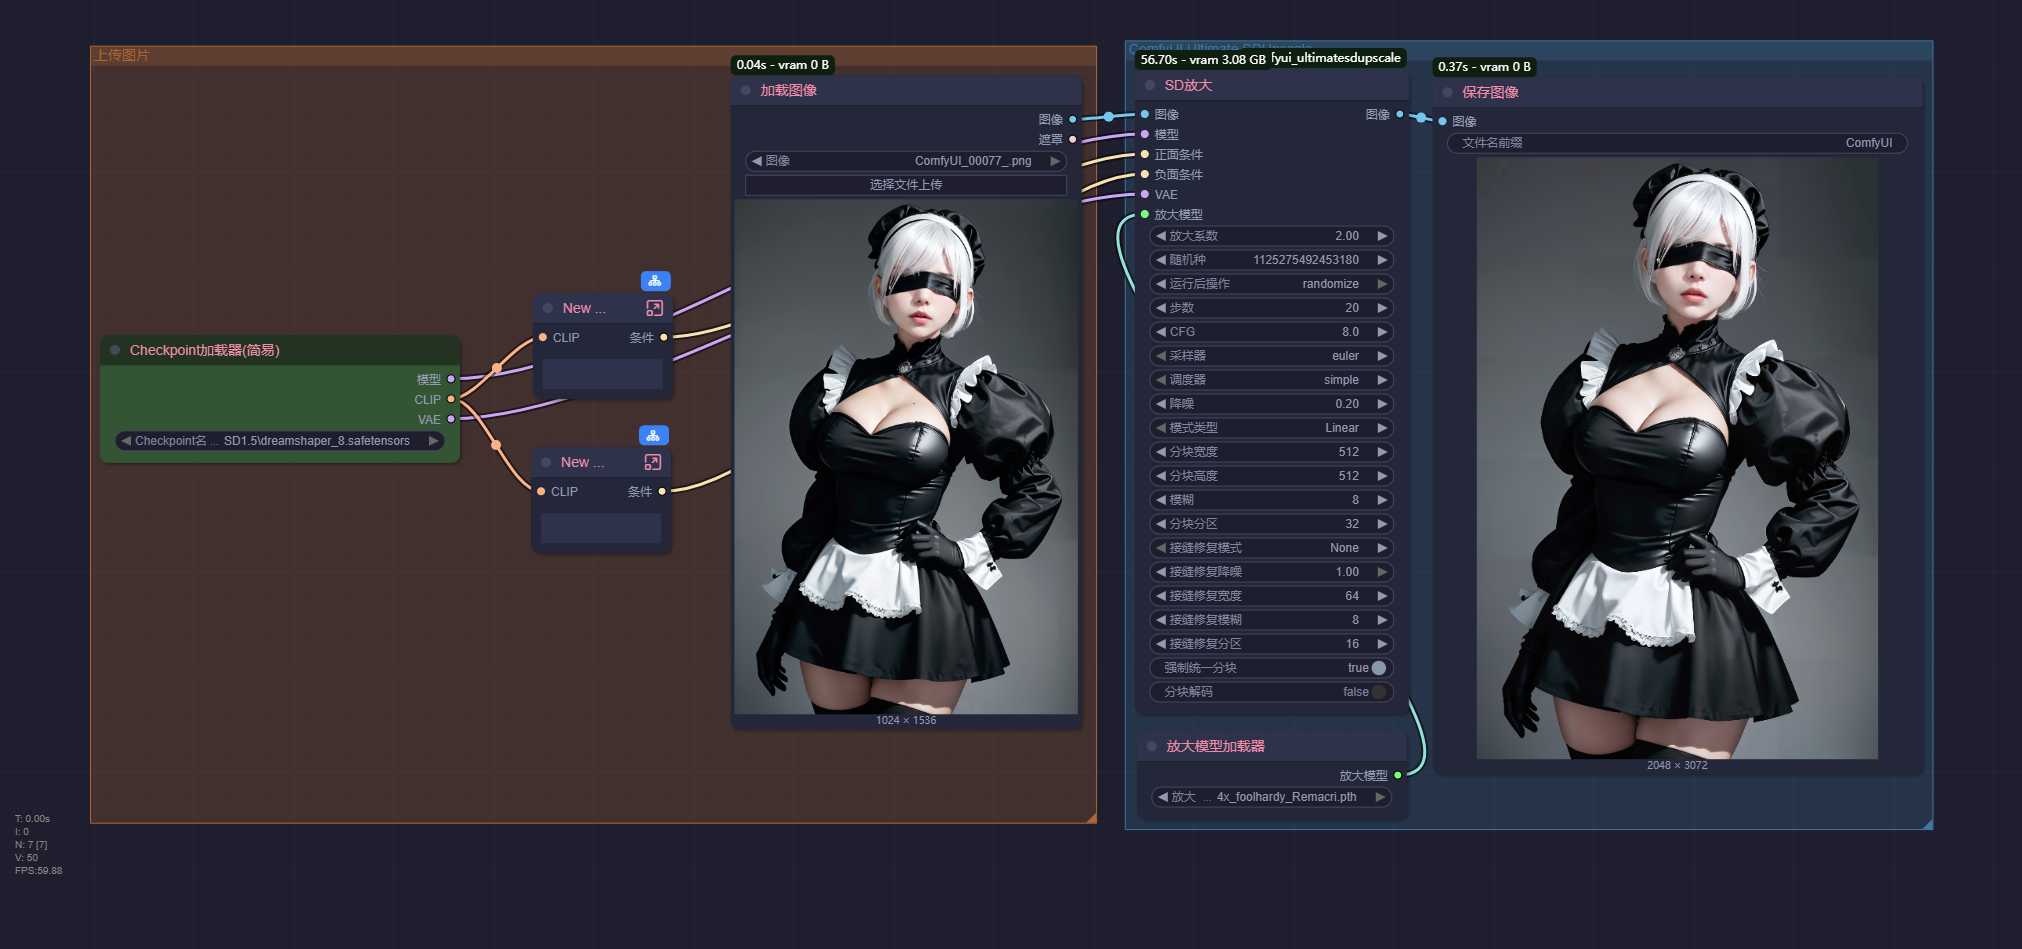Toggle the 强制统一分块 switch
Image resolution: width=2022 pixels, height=949 pixels.
pyautogui.click(x=1378, y=668)
